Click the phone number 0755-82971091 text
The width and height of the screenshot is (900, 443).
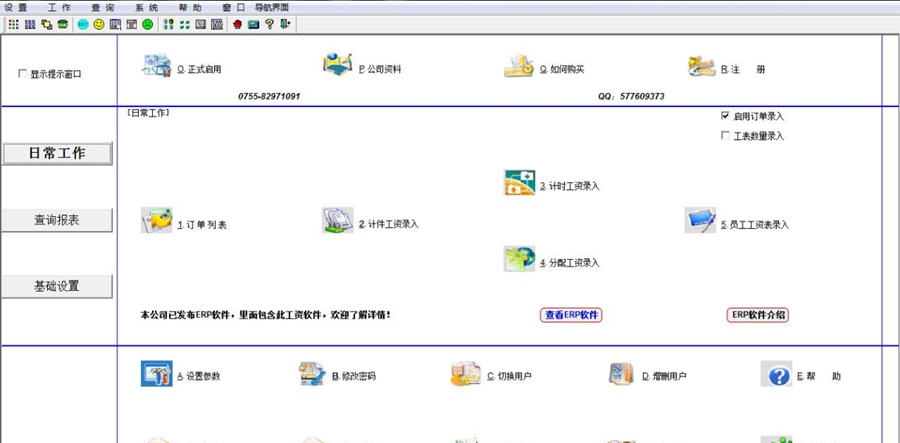click(x=269, y=96)
